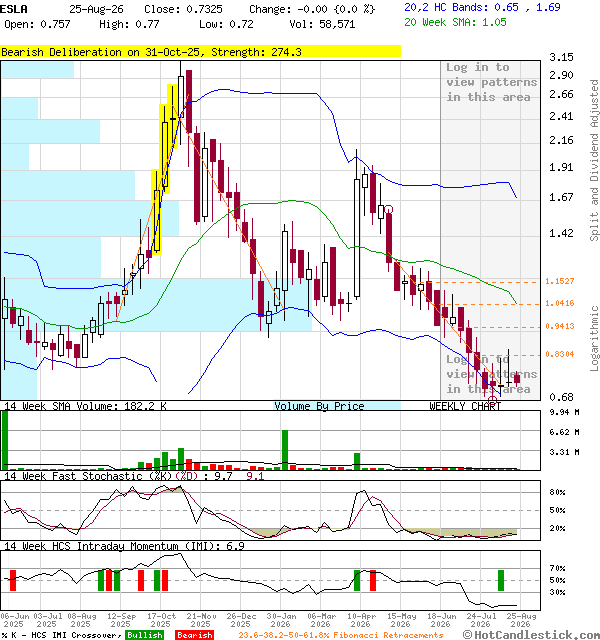
Task: Click the 1.0416 Fibonacci level label
Action: pos(560,303)
